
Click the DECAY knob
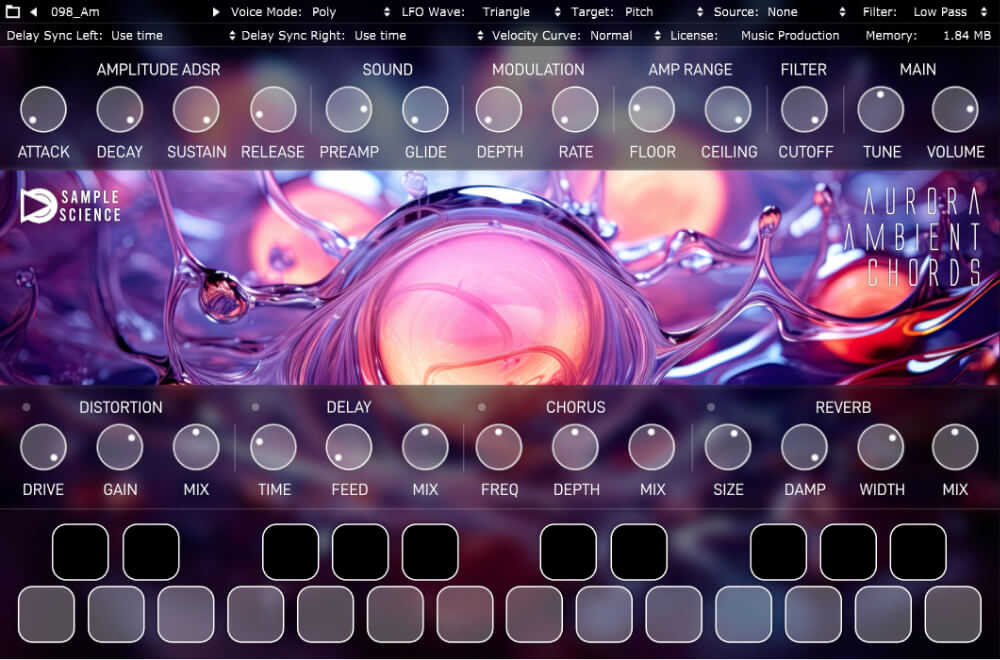tap(120, 110)
